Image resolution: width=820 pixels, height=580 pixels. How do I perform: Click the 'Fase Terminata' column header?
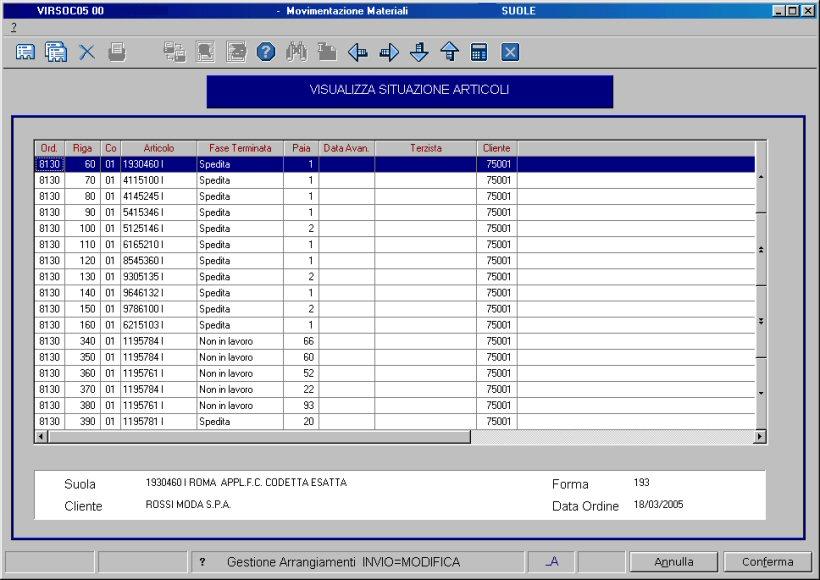[x=240, y=148]
